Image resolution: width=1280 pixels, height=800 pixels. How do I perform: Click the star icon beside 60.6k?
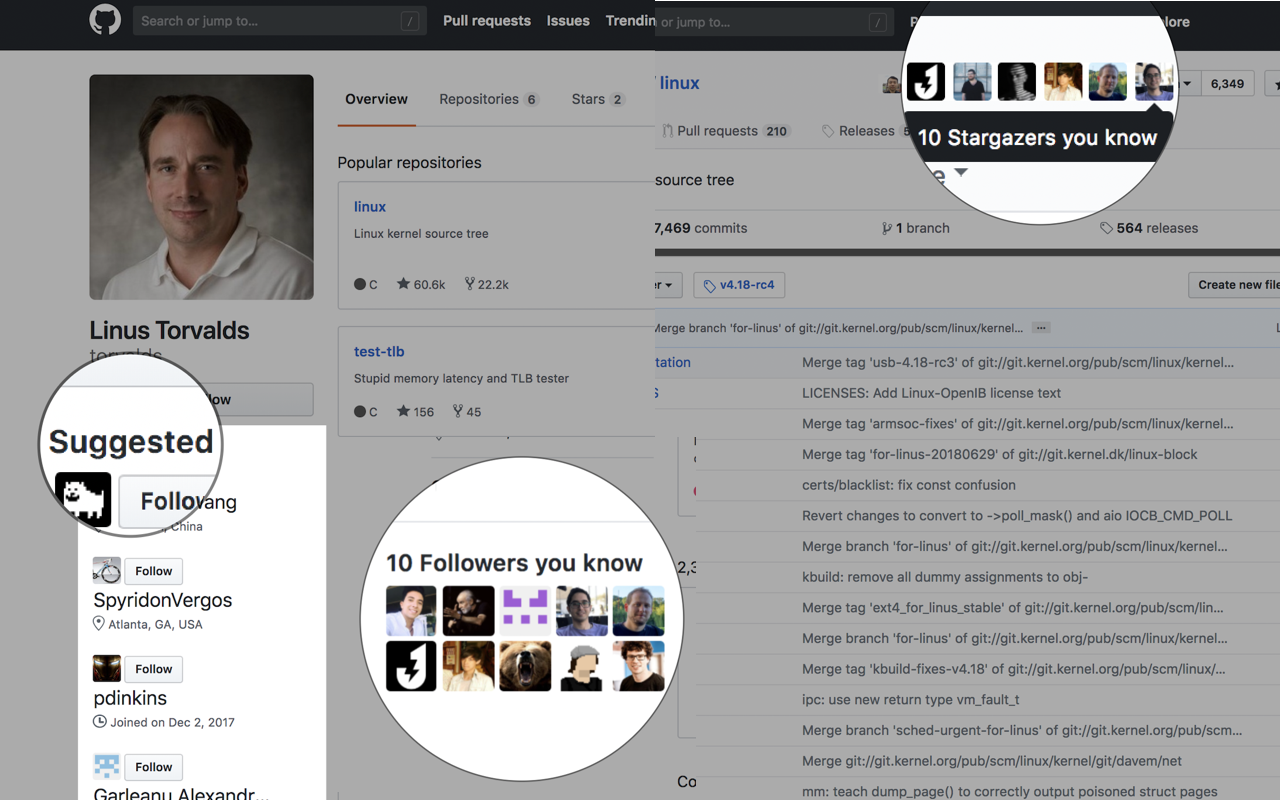[x=403, y=284]
